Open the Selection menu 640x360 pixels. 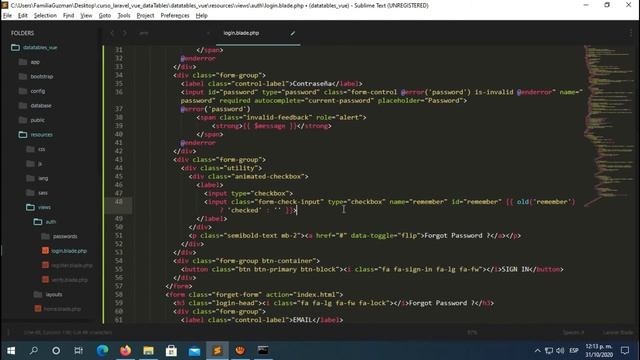45,16
